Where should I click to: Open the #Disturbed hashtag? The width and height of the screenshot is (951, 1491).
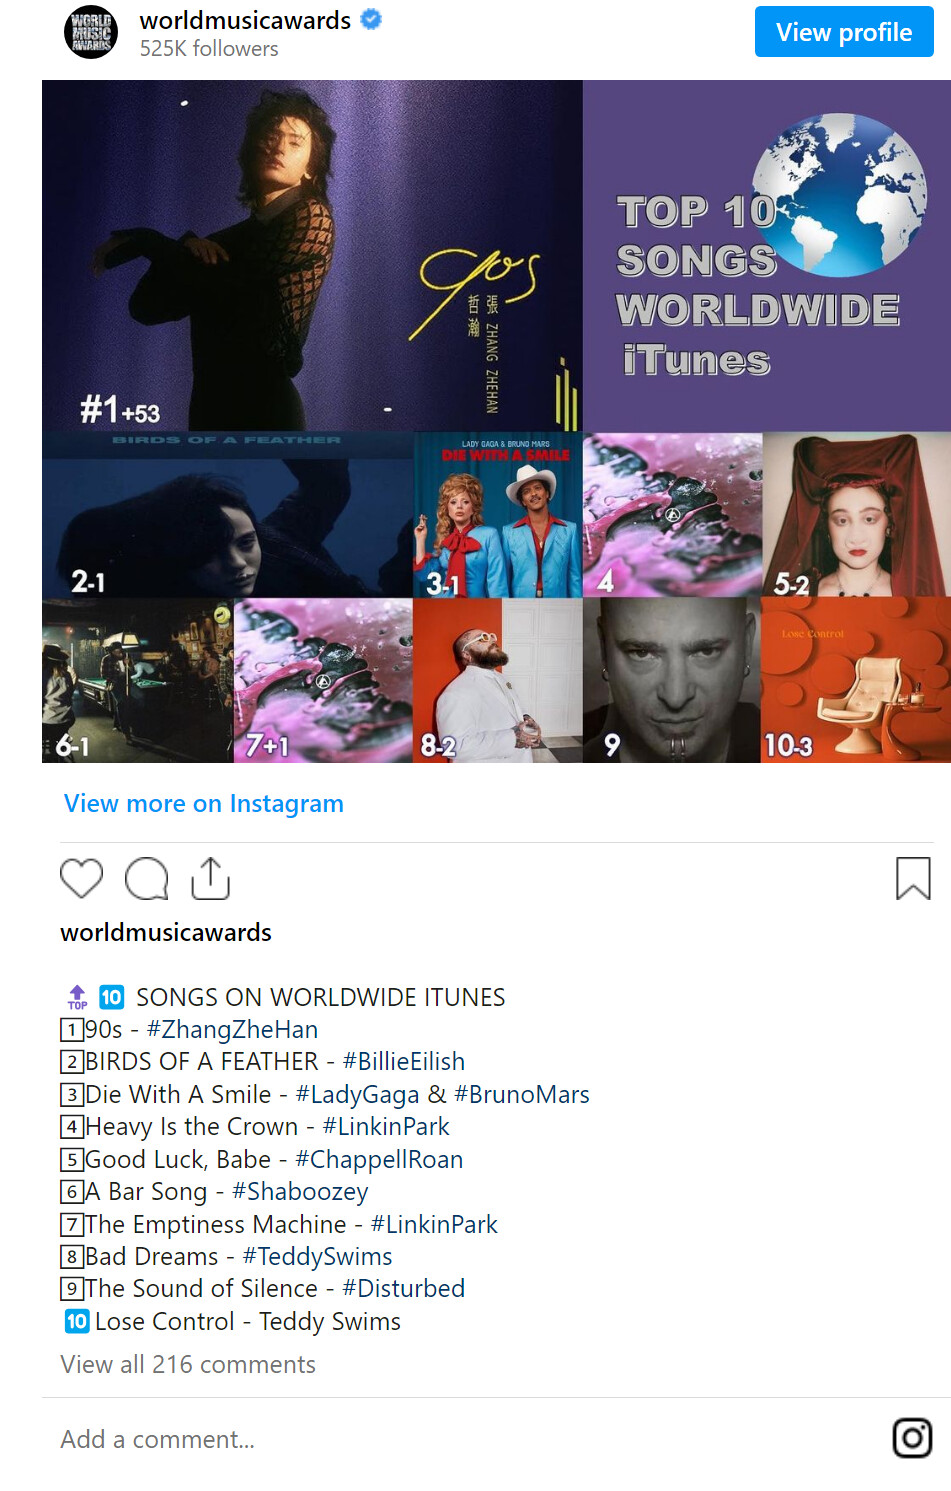tap(403, 1288)
